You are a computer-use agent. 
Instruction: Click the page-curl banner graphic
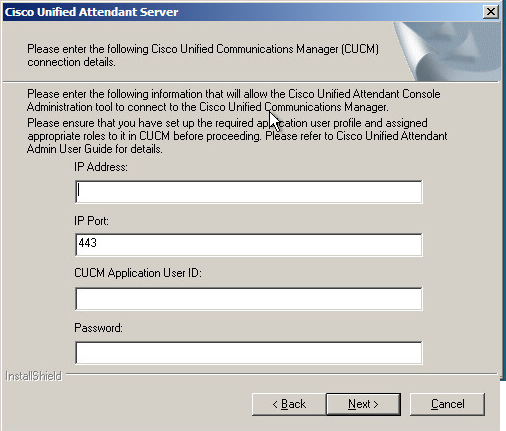pos(447,51)
